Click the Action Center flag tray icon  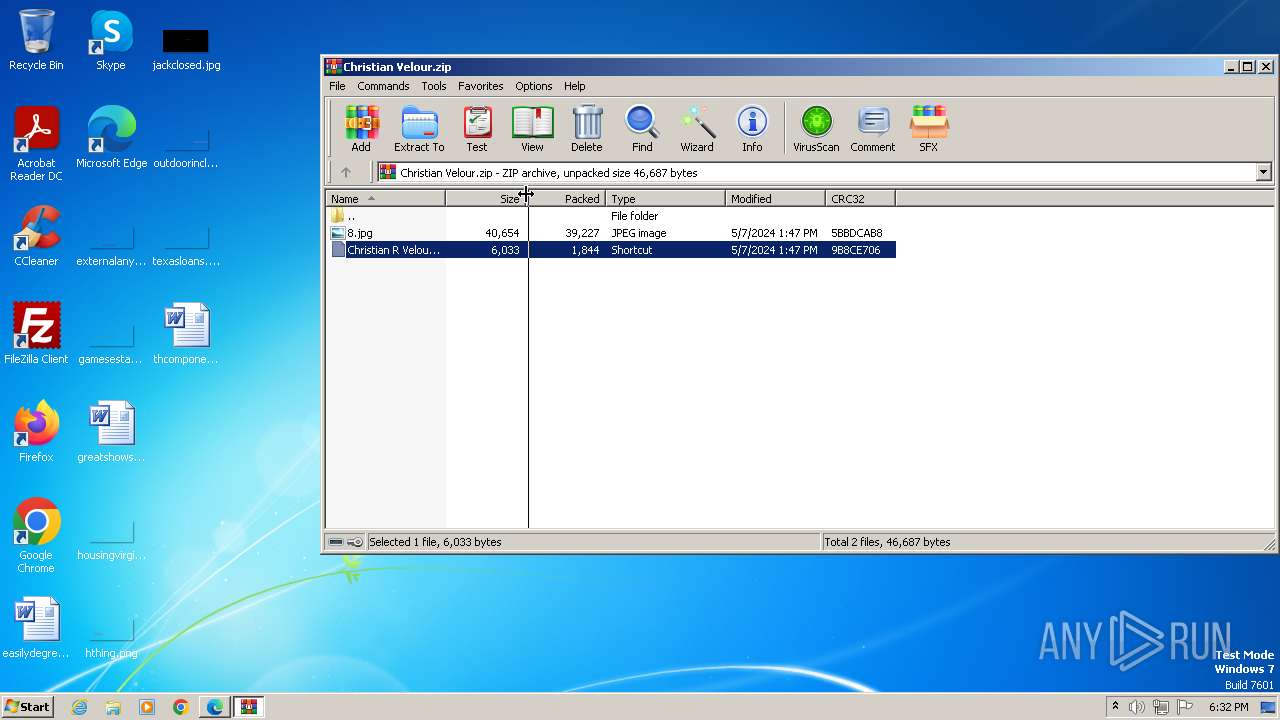coord(1185,707)
